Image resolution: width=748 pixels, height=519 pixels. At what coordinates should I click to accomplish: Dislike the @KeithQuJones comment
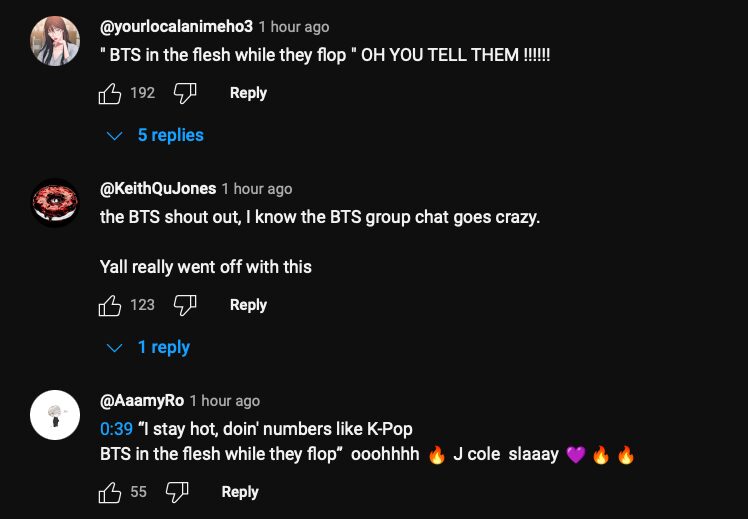[x=185, y=305]
